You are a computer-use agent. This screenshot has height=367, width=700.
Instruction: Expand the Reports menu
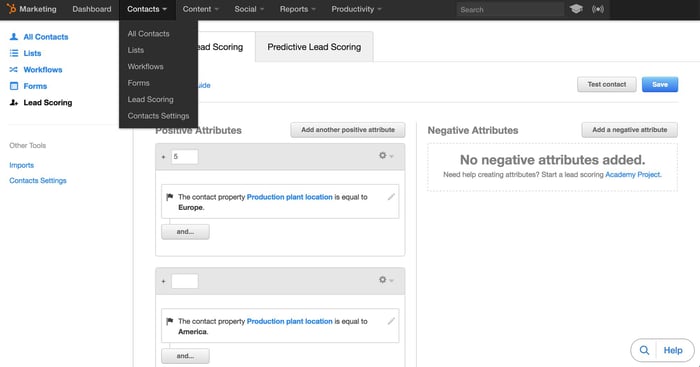297,9
